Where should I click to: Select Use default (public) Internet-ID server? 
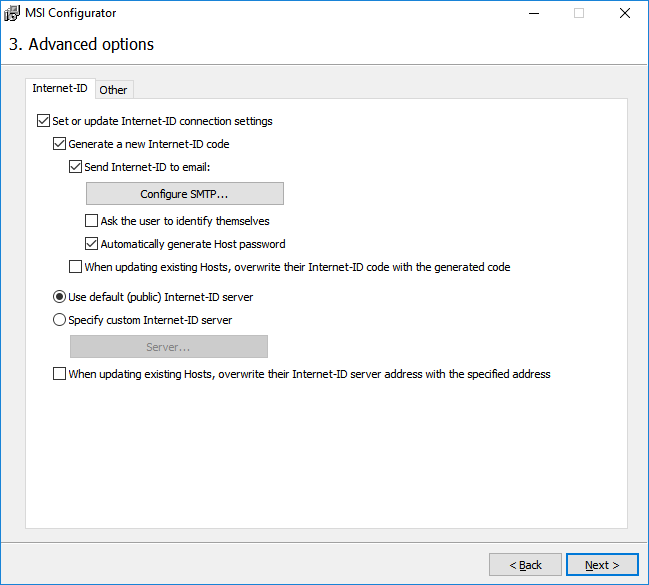coord(59,297)
